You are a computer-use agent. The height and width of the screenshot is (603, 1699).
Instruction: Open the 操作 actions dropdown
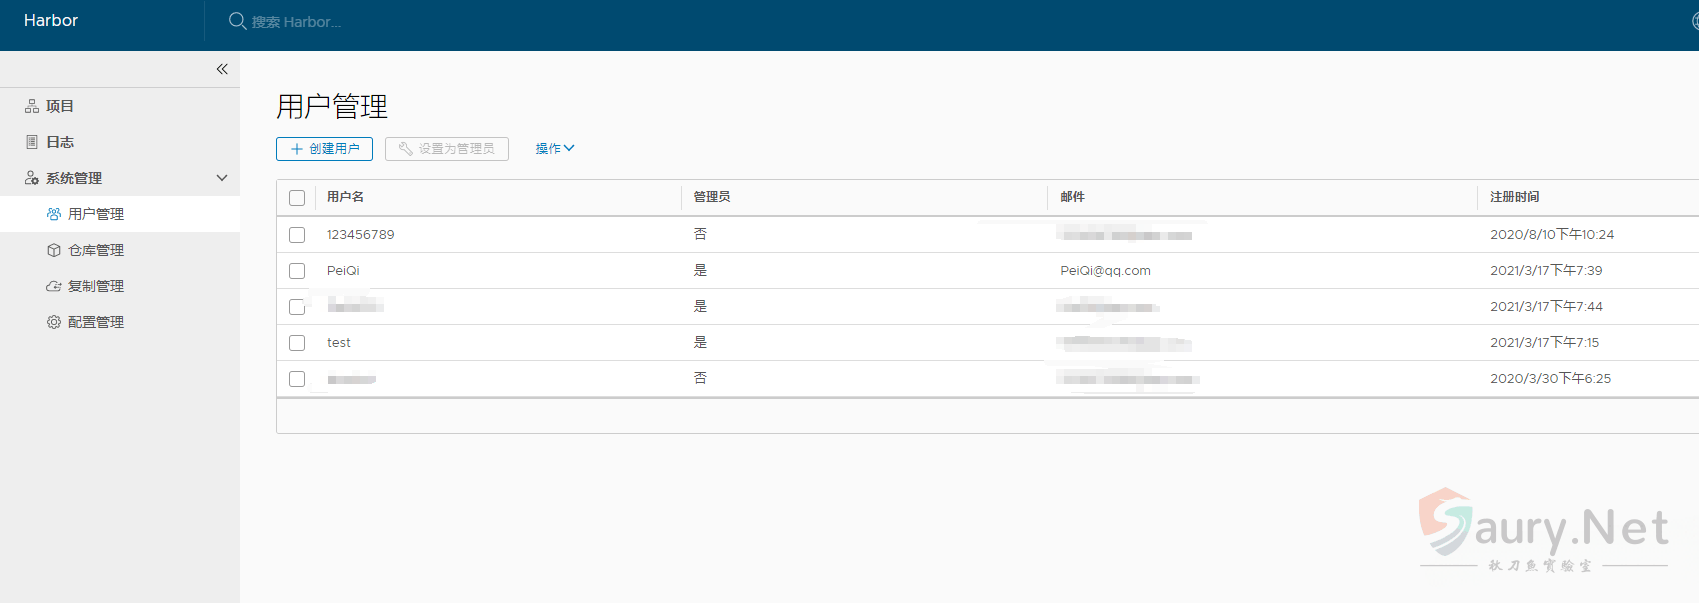coord(554,149)
